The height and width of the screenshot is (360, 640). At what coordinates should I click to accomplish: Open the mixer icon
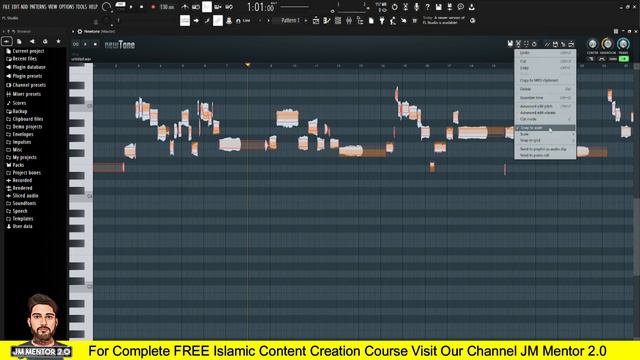pos(349,20)
